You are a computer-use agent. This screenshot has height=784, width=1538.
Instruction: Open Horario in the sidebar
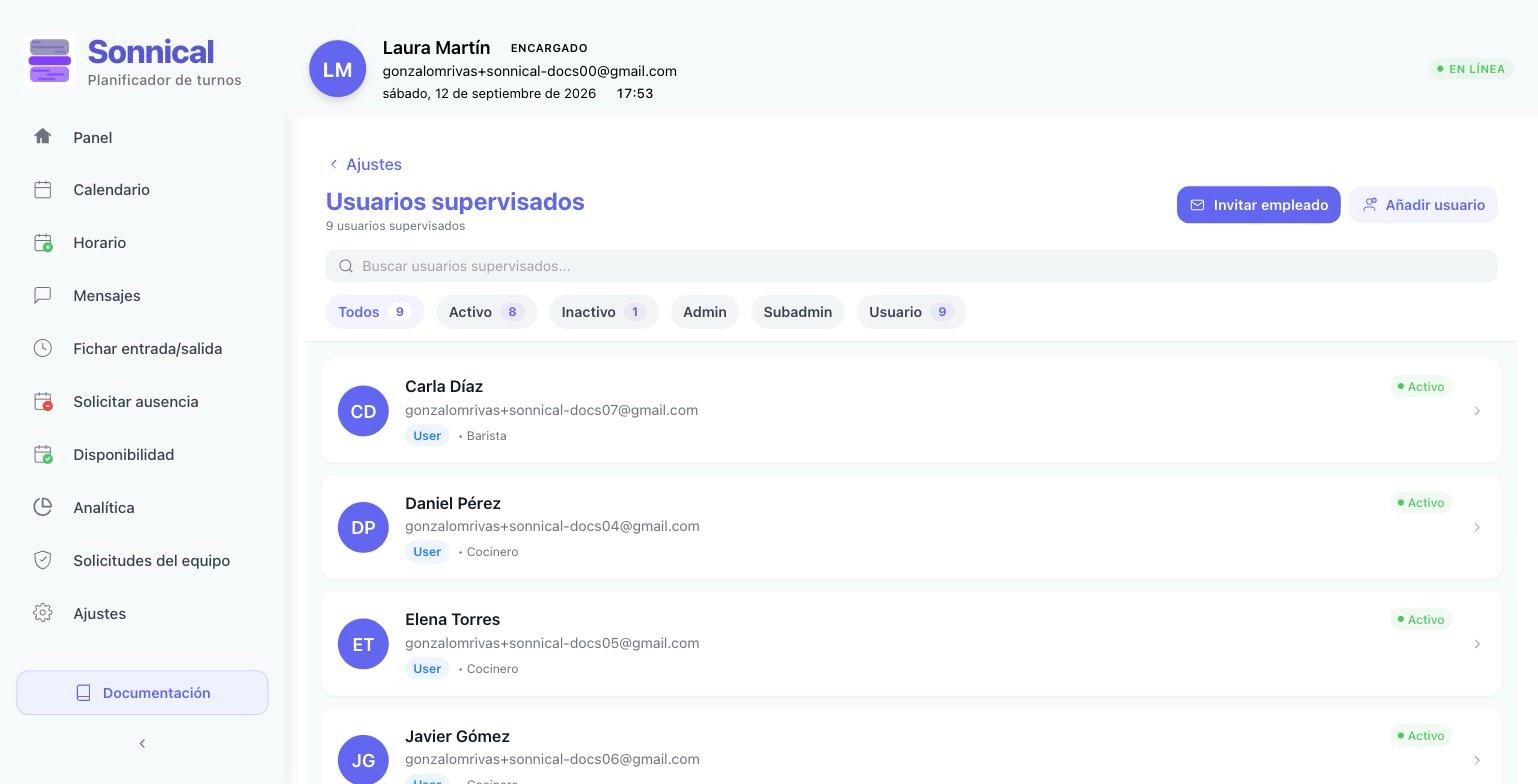[99, 242]
